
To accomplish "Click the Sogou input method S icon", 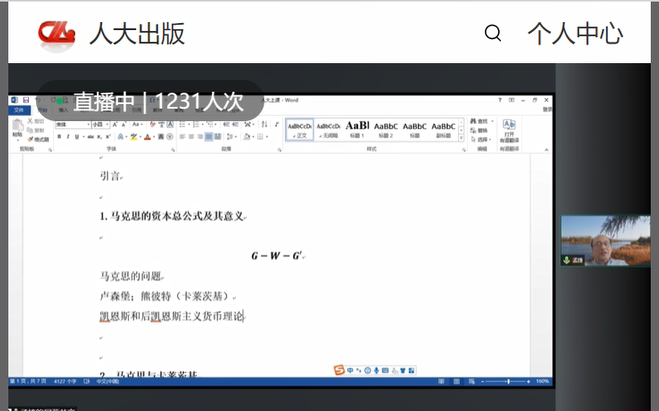I will coord(339,370).
